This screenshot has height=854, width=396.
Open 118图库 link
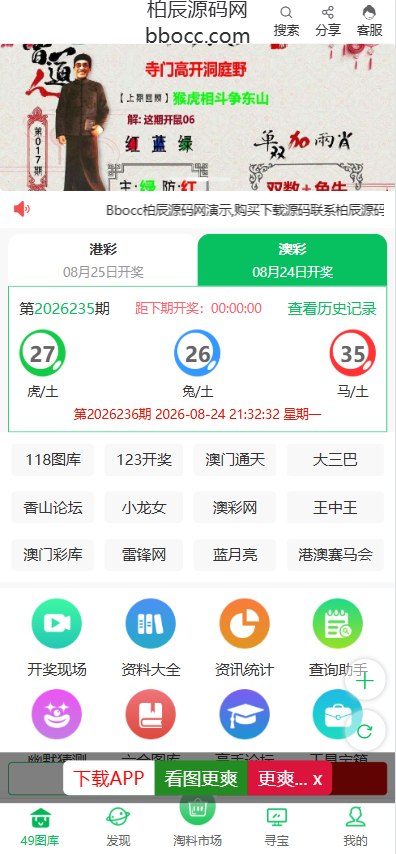point(53,460)
